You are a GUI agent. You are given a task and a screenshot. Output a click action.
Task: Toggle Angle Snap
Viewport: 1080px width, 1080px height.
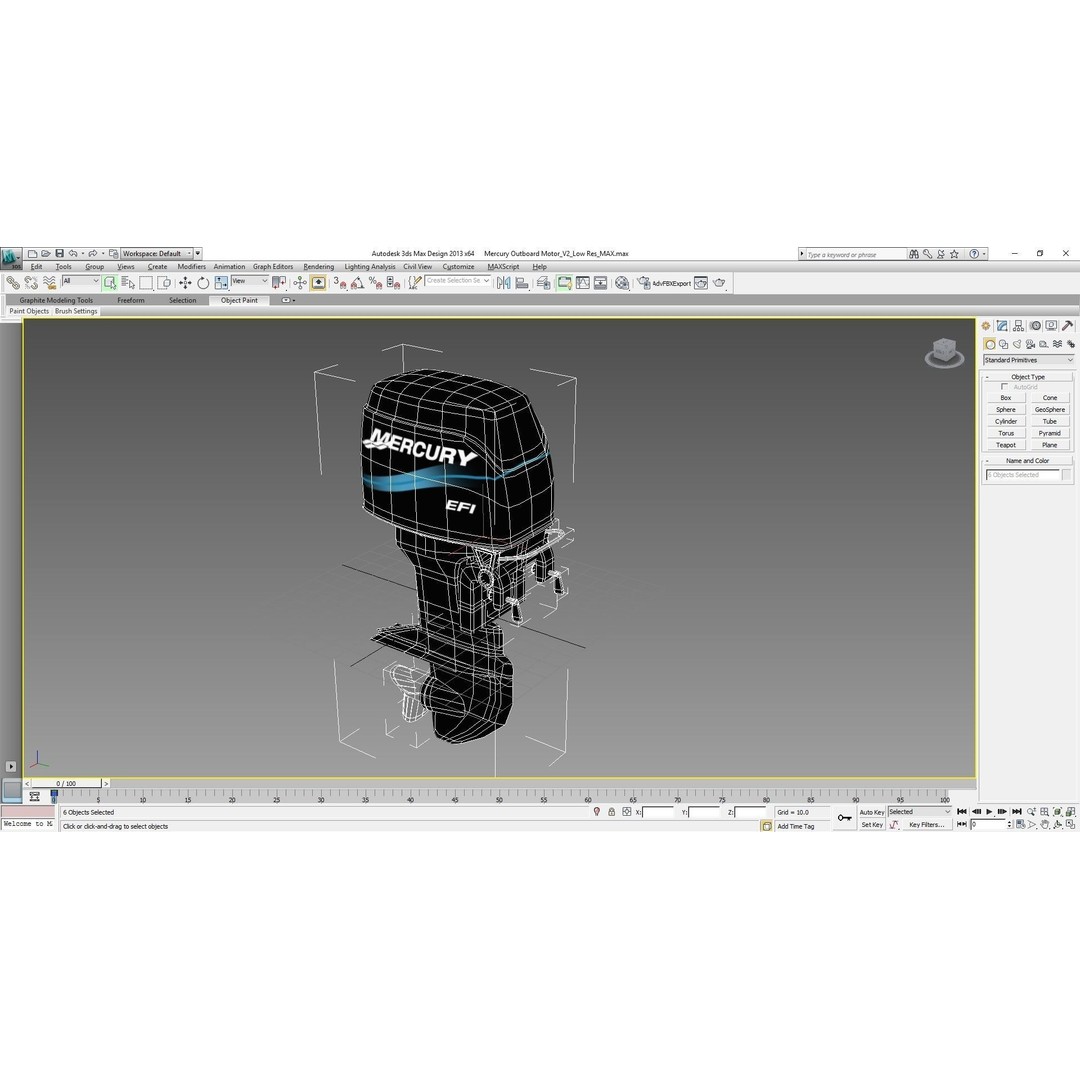[x=357, y=282]
